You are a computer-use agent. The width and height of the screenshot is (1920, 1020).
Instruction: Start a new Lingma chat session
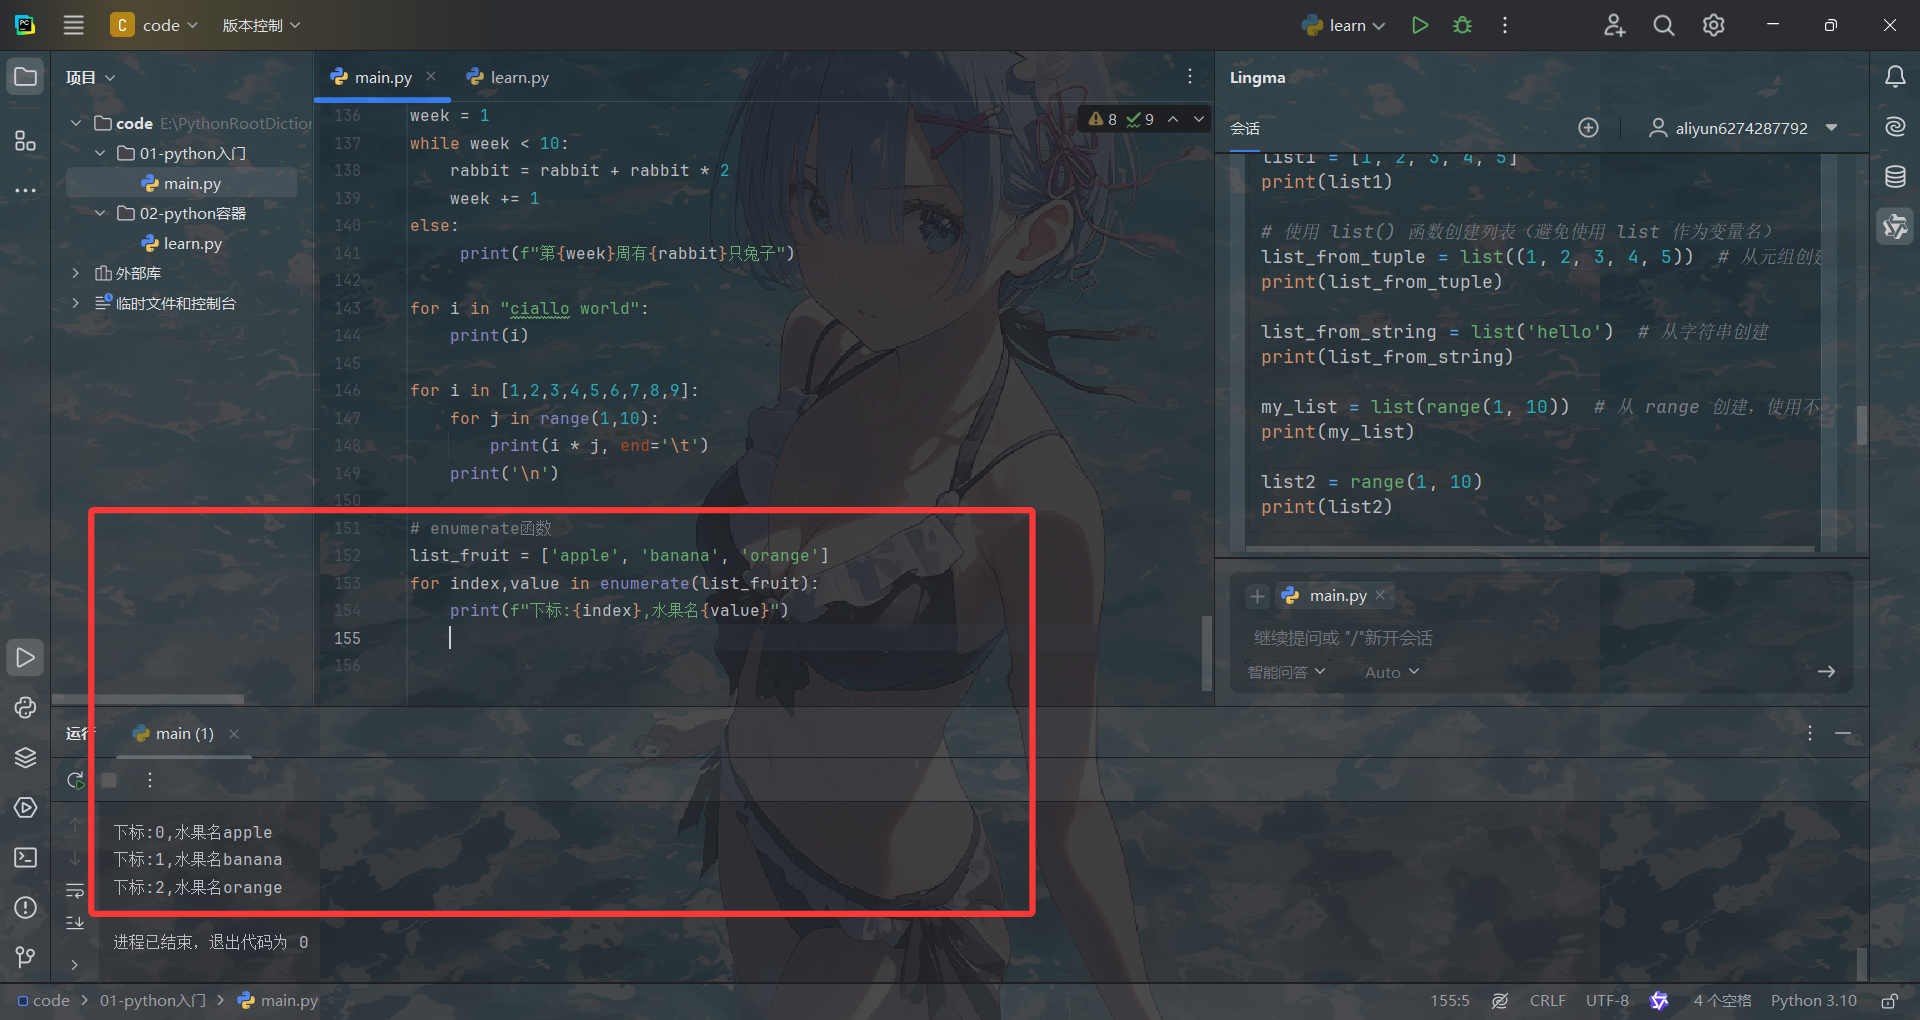[x=1588, y=128]
